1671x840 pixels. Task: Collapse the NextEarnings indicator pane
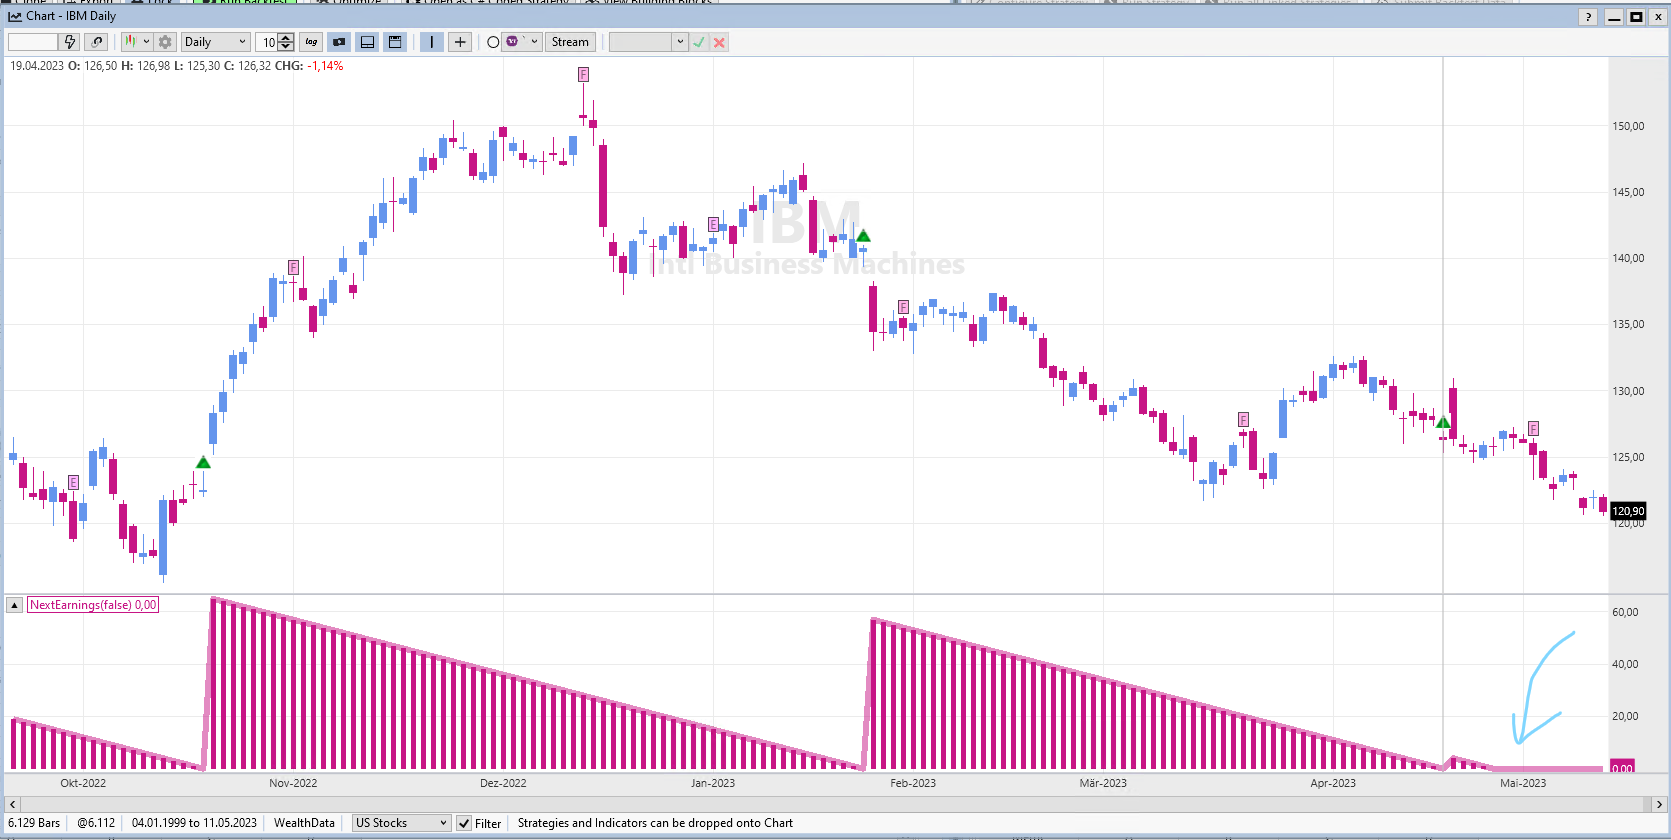click(15, 605)
